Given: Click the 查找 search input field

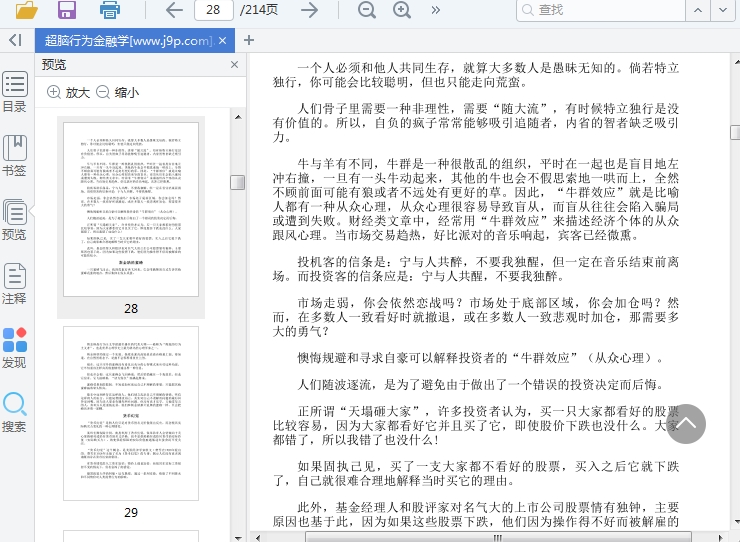Looking at the screenshot, I should tap(601, 10).
